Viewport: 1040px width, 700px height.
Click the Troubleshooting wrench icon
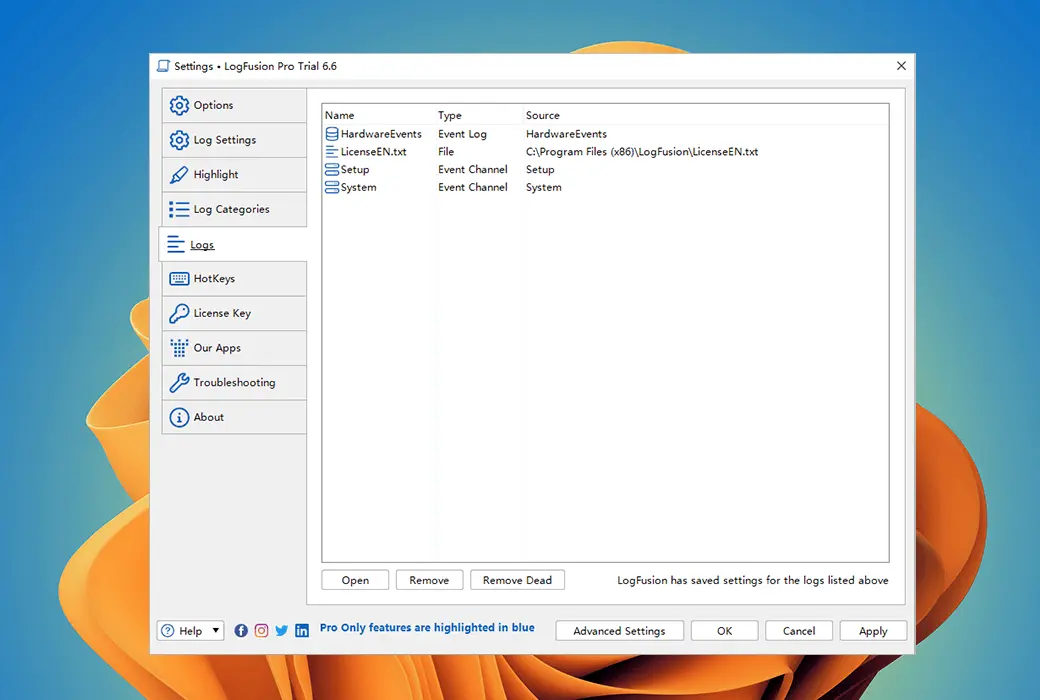(179, 382)
